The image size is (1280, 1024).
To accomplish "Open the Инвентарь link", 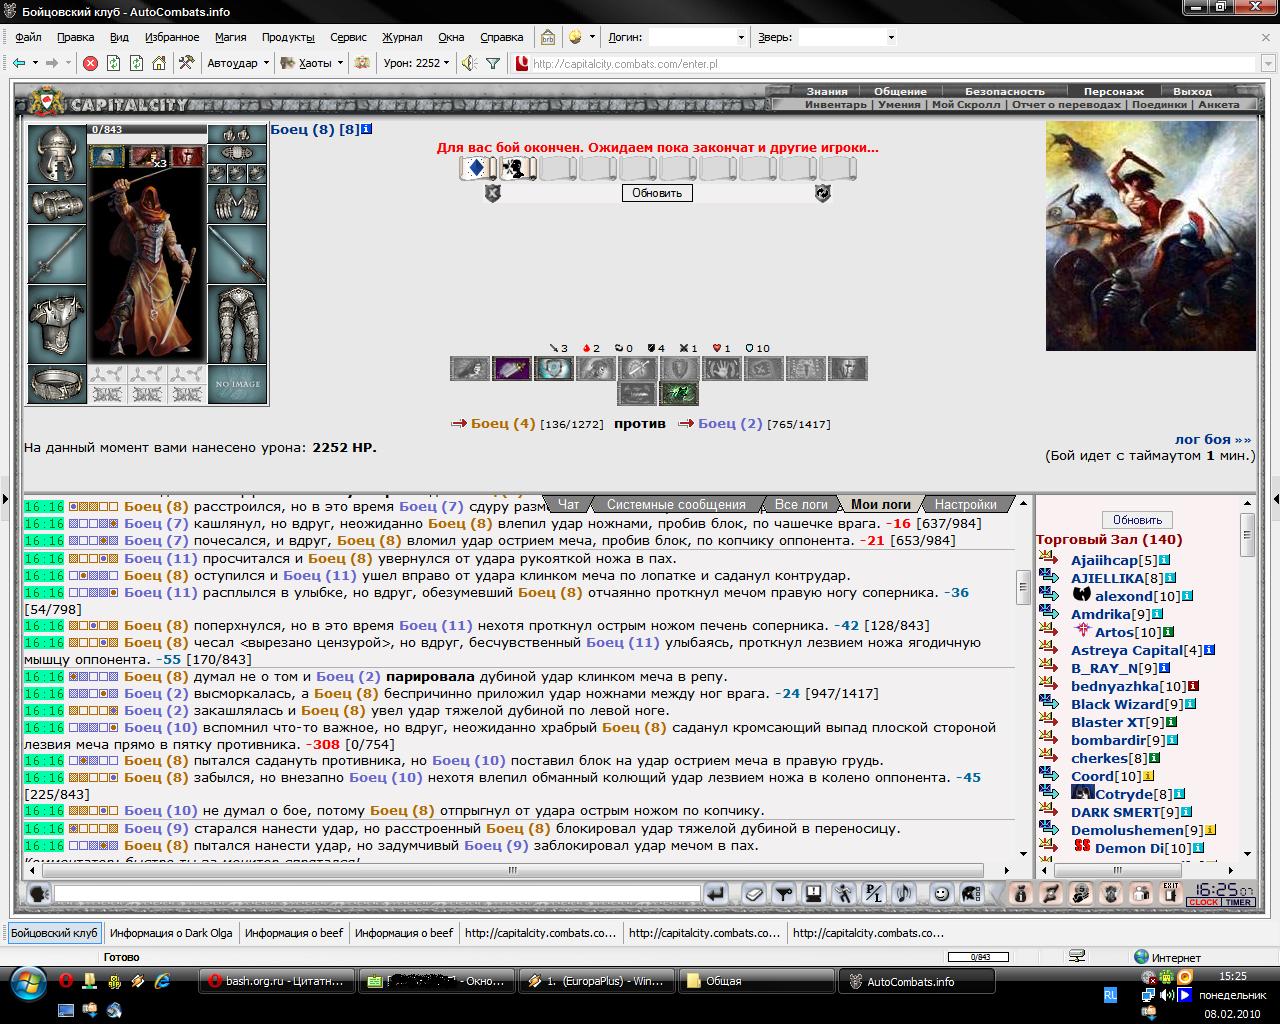I will point(836,104).
